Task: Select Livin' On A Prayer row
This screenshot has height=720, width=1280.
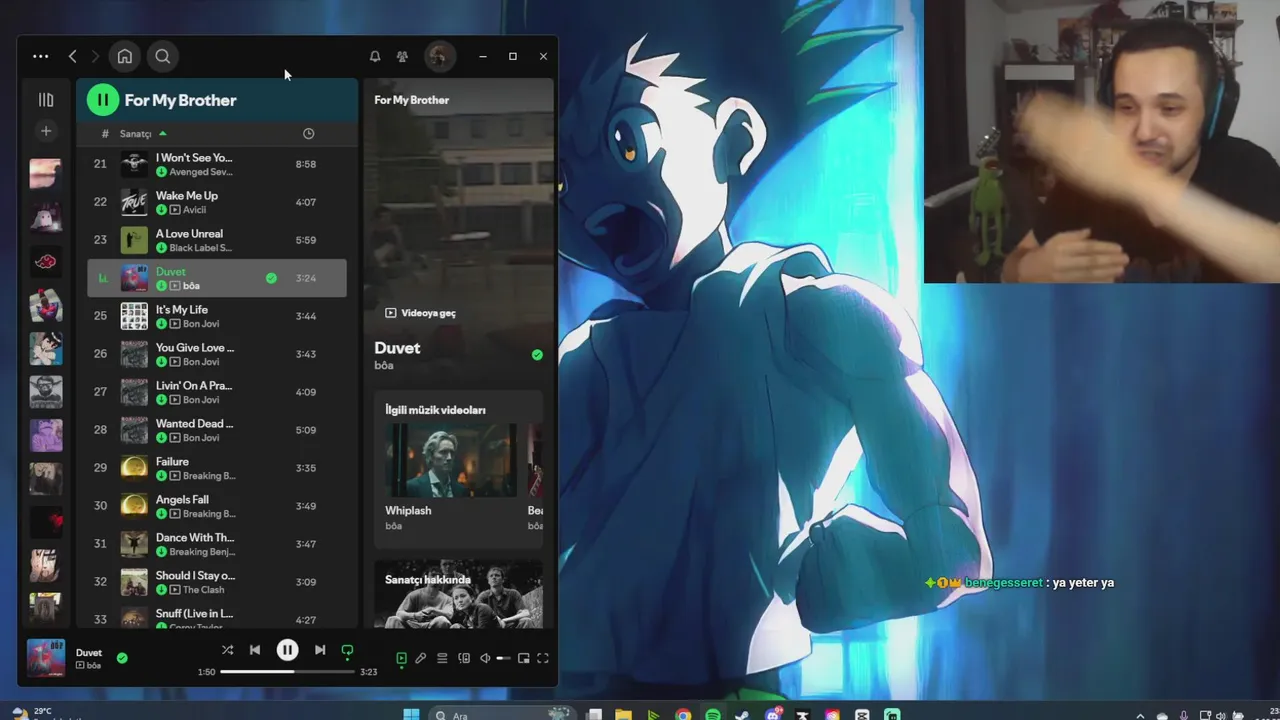Action: click(x=217, y=392)
